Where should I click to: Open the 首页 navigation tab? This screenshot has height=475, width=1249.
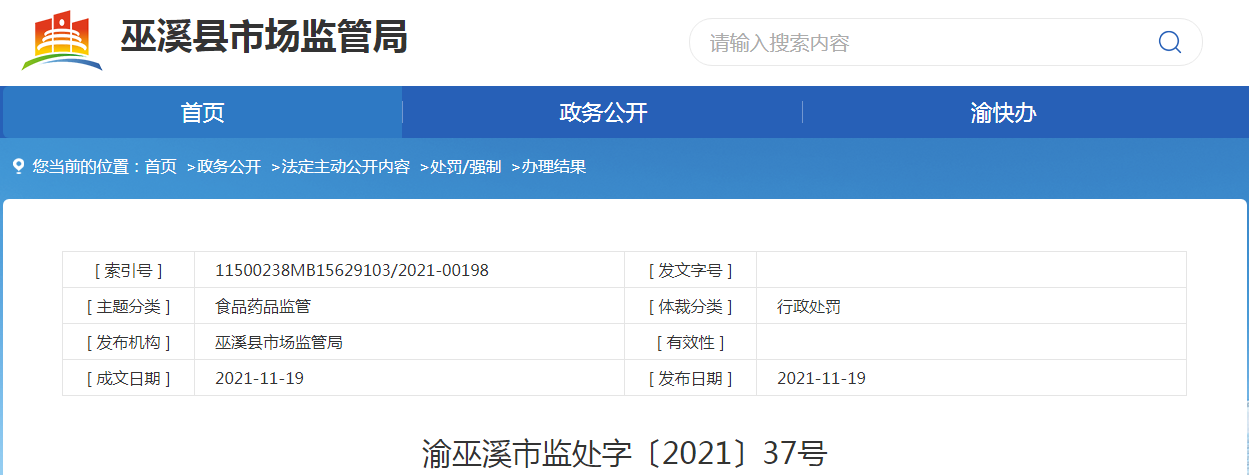pyautogui.click(x=203, y=112)
